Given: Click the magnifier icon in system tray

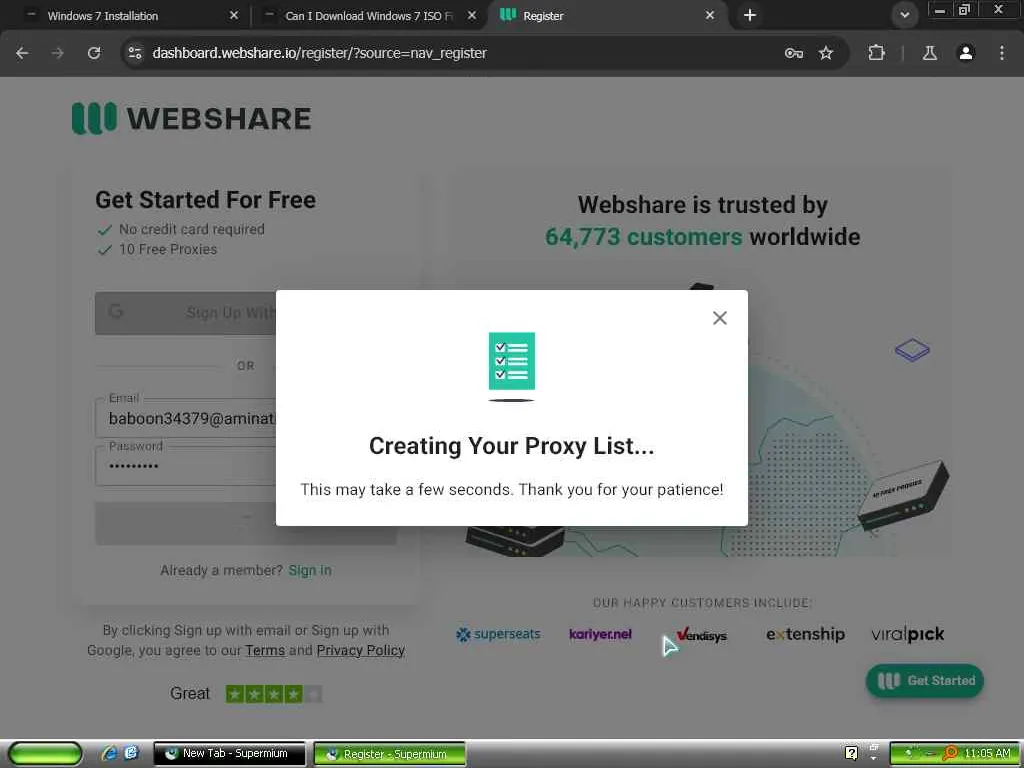Looking at the screenshot, I should [950, 754].
